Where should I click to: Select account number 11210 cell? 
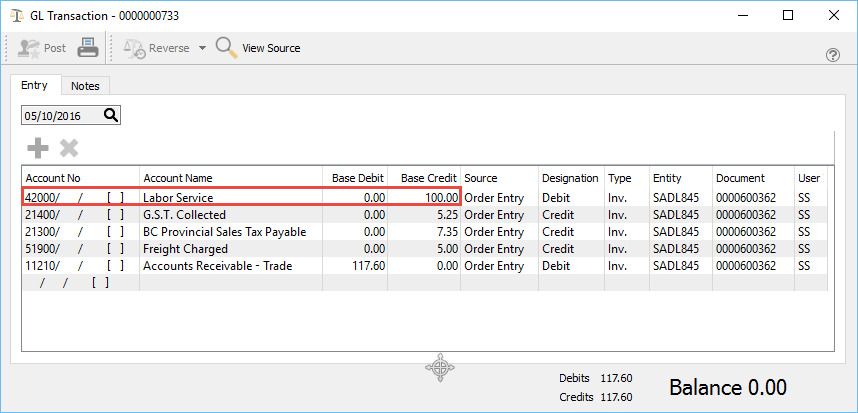pyautogui.click(x=80, y=266)
